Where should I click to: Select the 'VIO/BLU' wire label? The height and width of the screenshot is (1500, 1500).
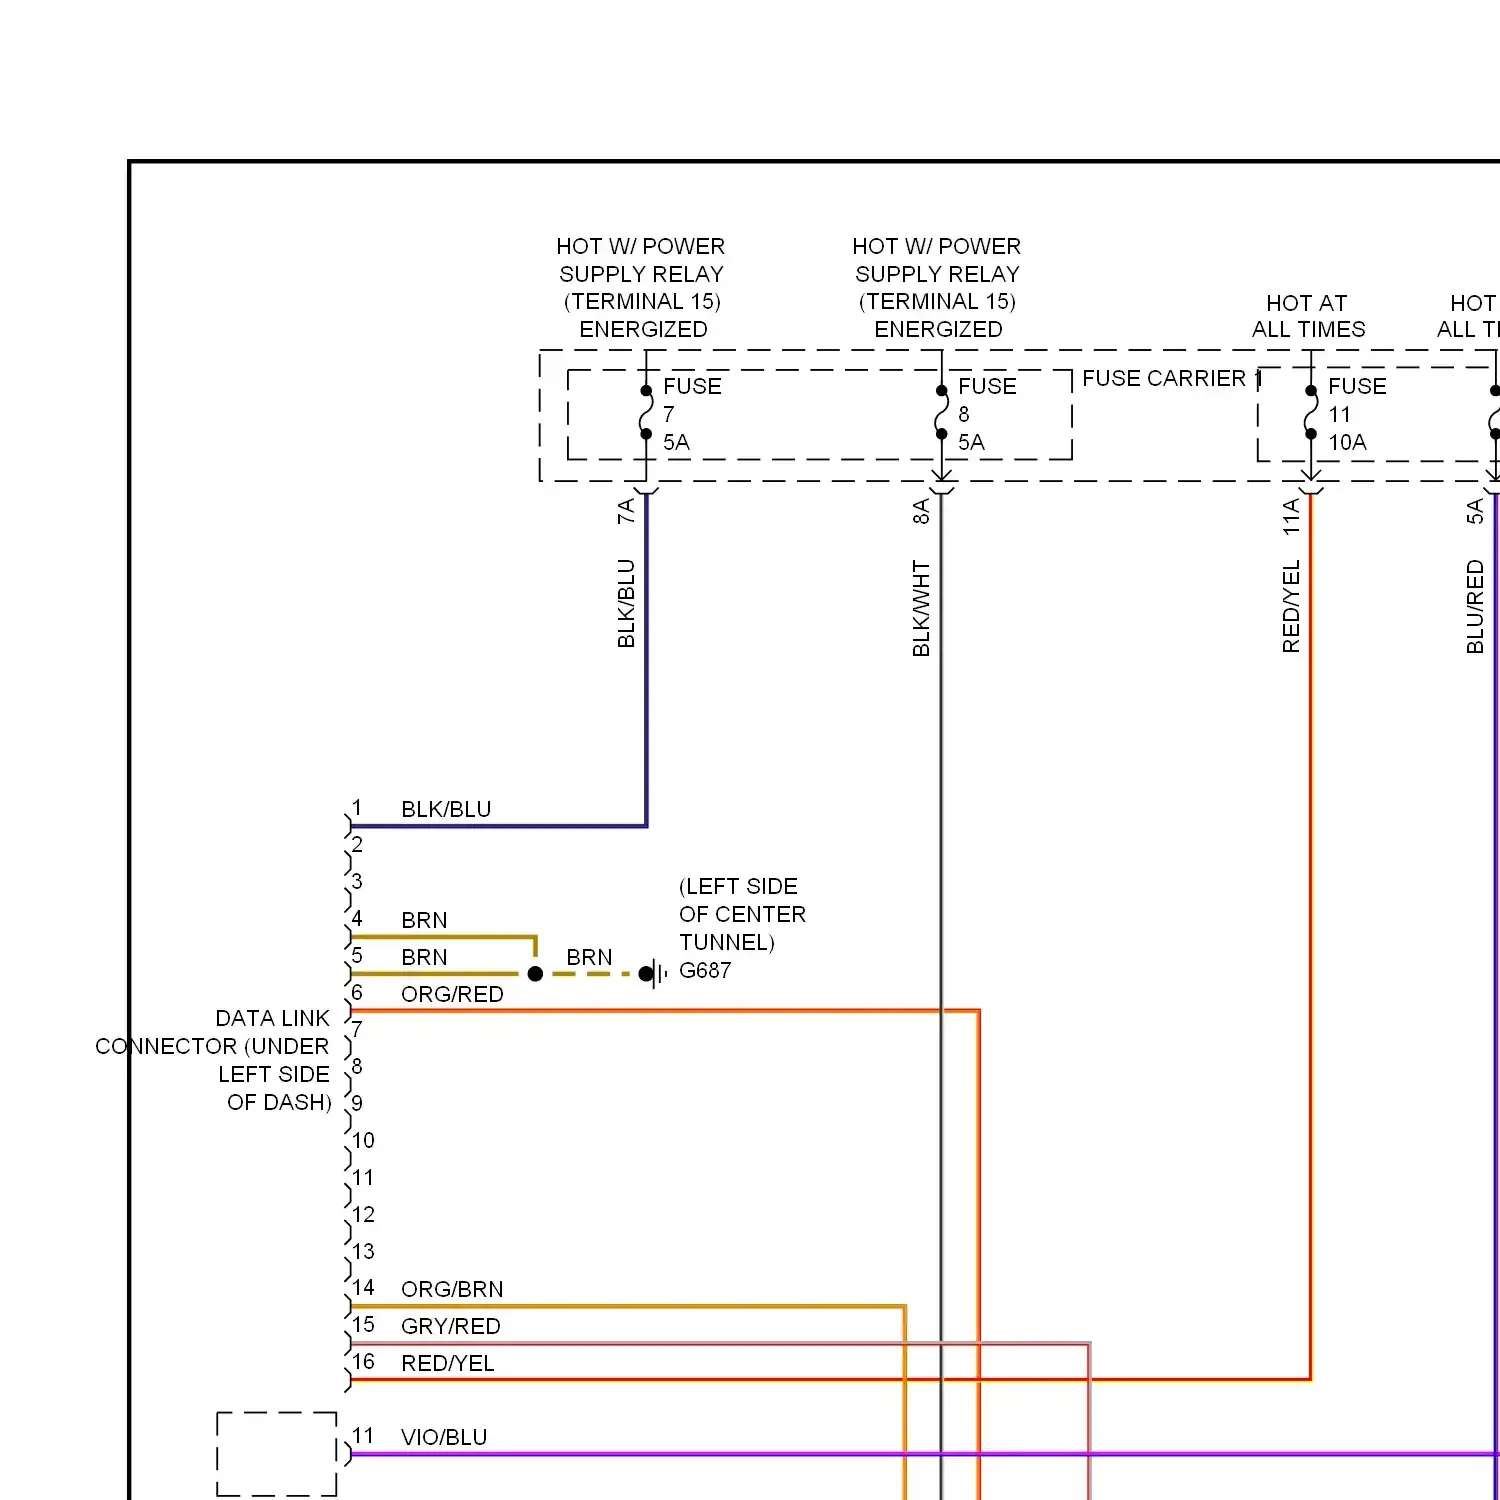444,1437
